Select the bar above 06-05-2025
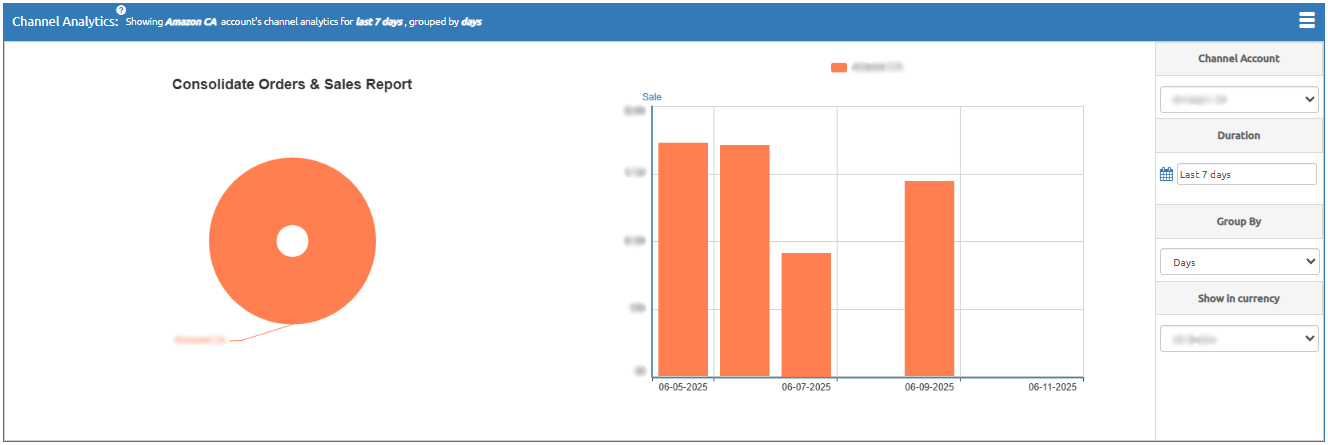Viewport: 1328px width, 445px height. 683,260
